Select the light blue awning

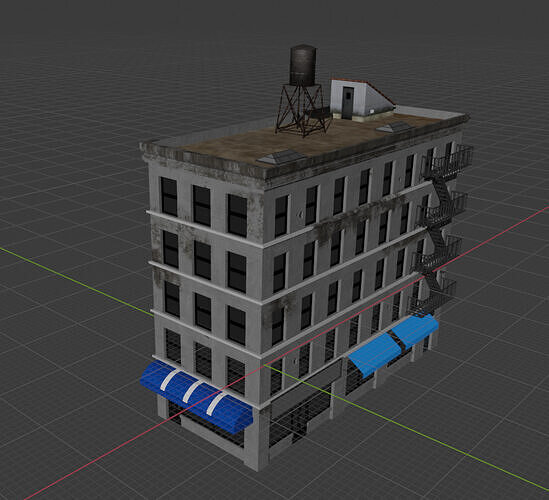(393, 345)
